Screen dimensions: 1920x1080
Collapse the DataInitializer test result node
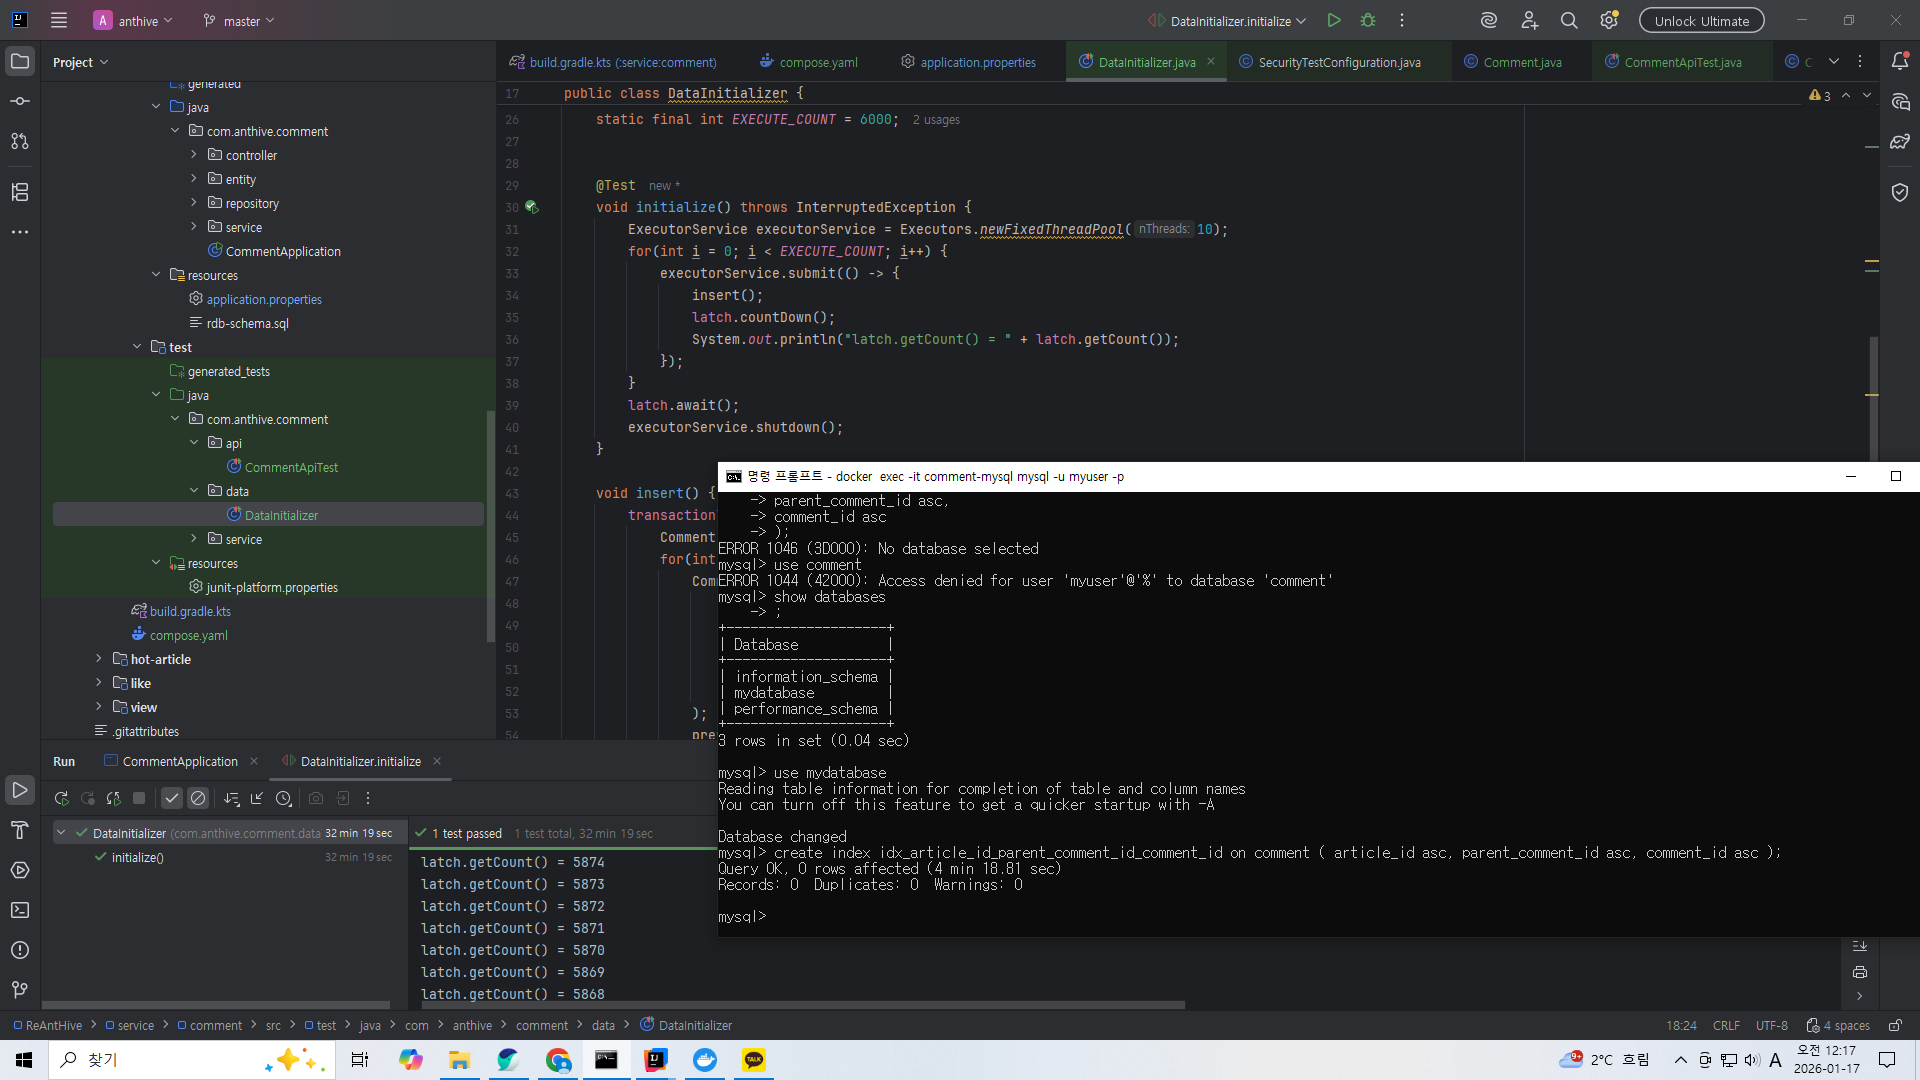pos(61,833)
